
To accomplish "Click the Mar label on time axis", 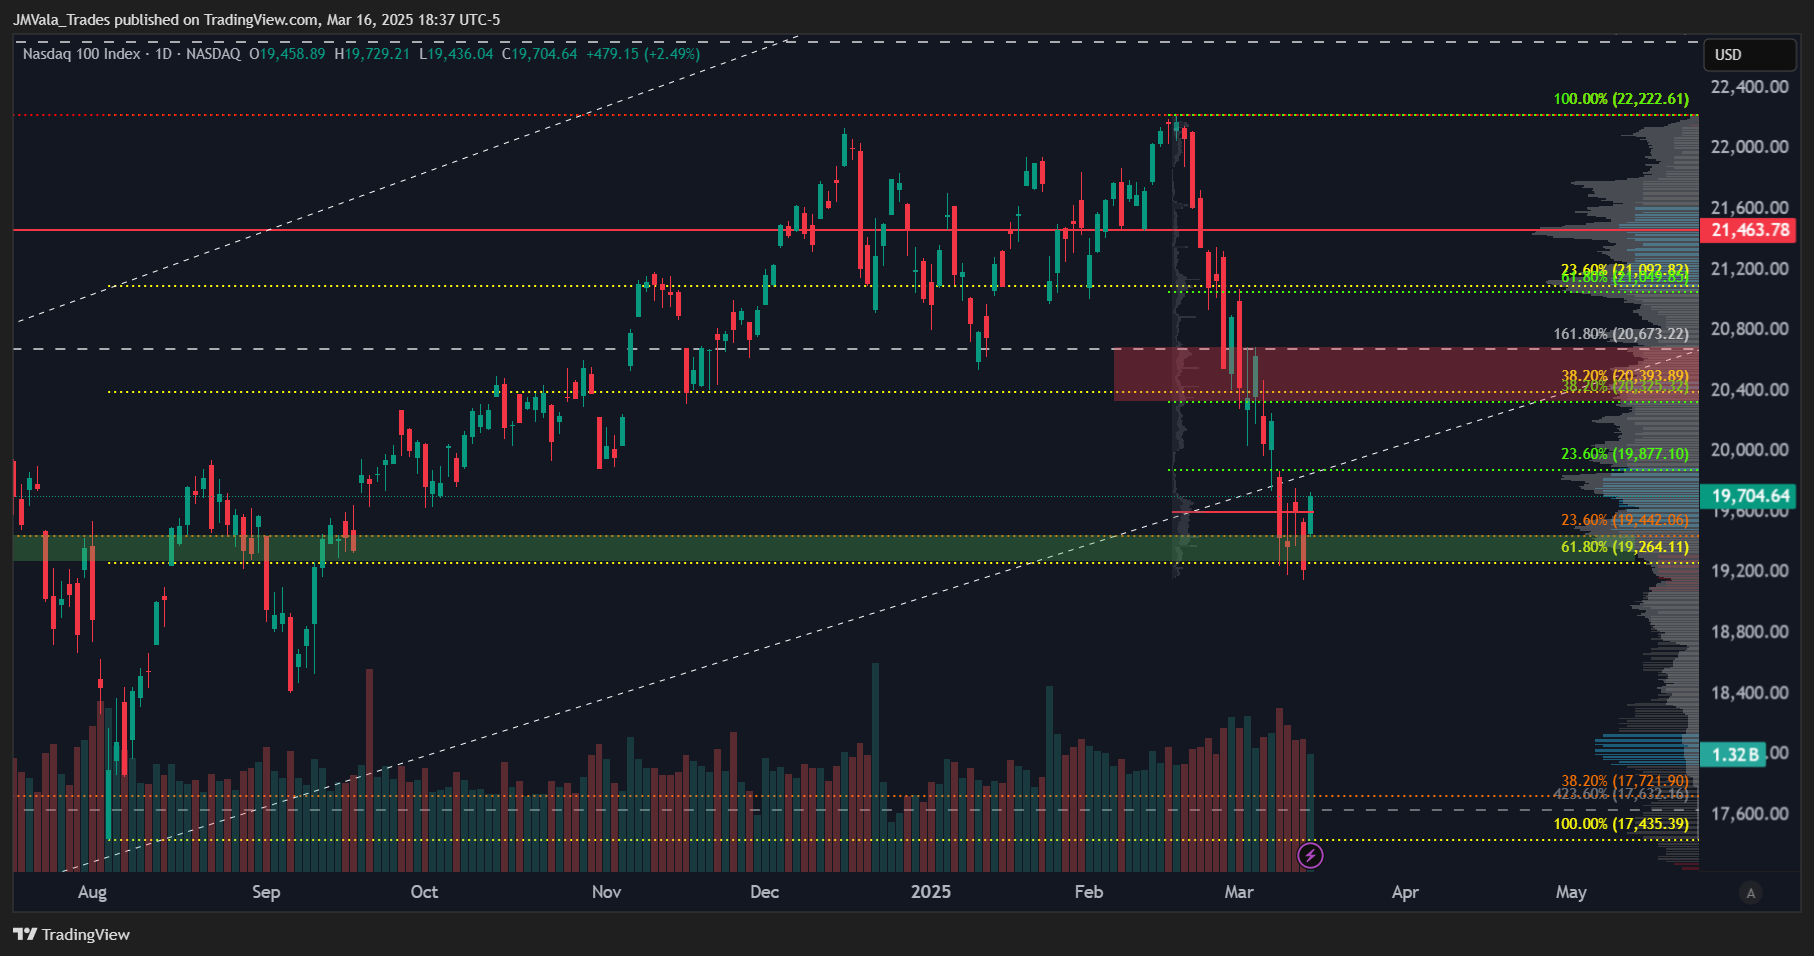I will click(x=1239, y=892).
